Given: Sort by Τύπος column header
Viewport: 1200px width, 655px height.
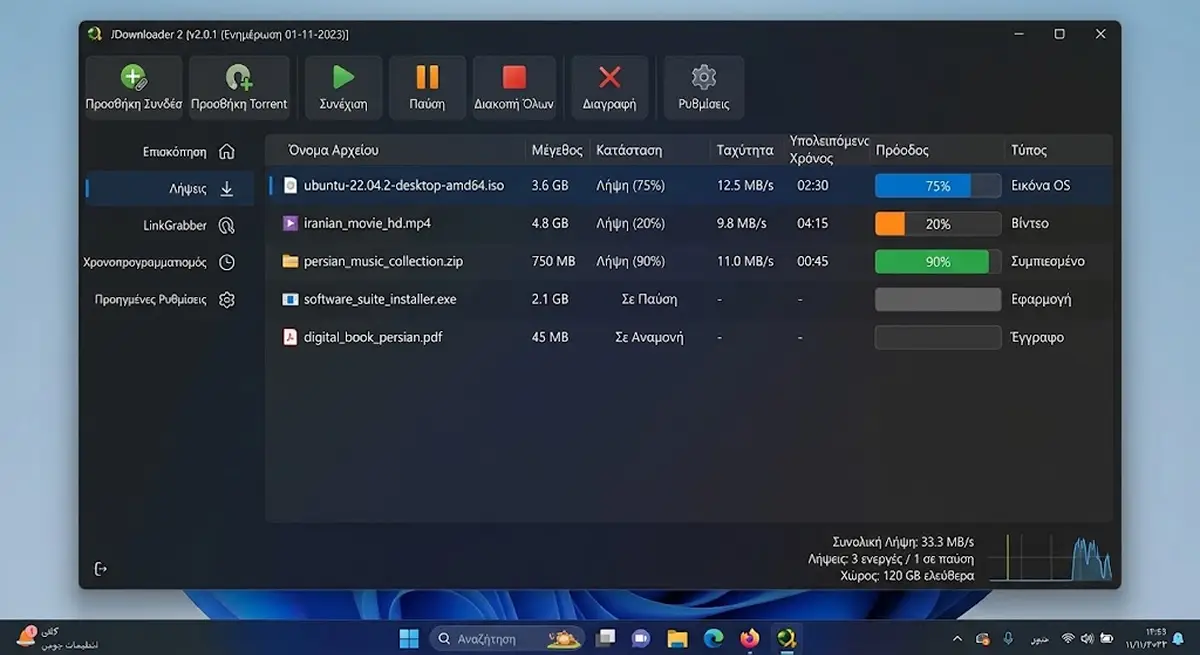Looking at the screenshot, I should point(1029,150).
